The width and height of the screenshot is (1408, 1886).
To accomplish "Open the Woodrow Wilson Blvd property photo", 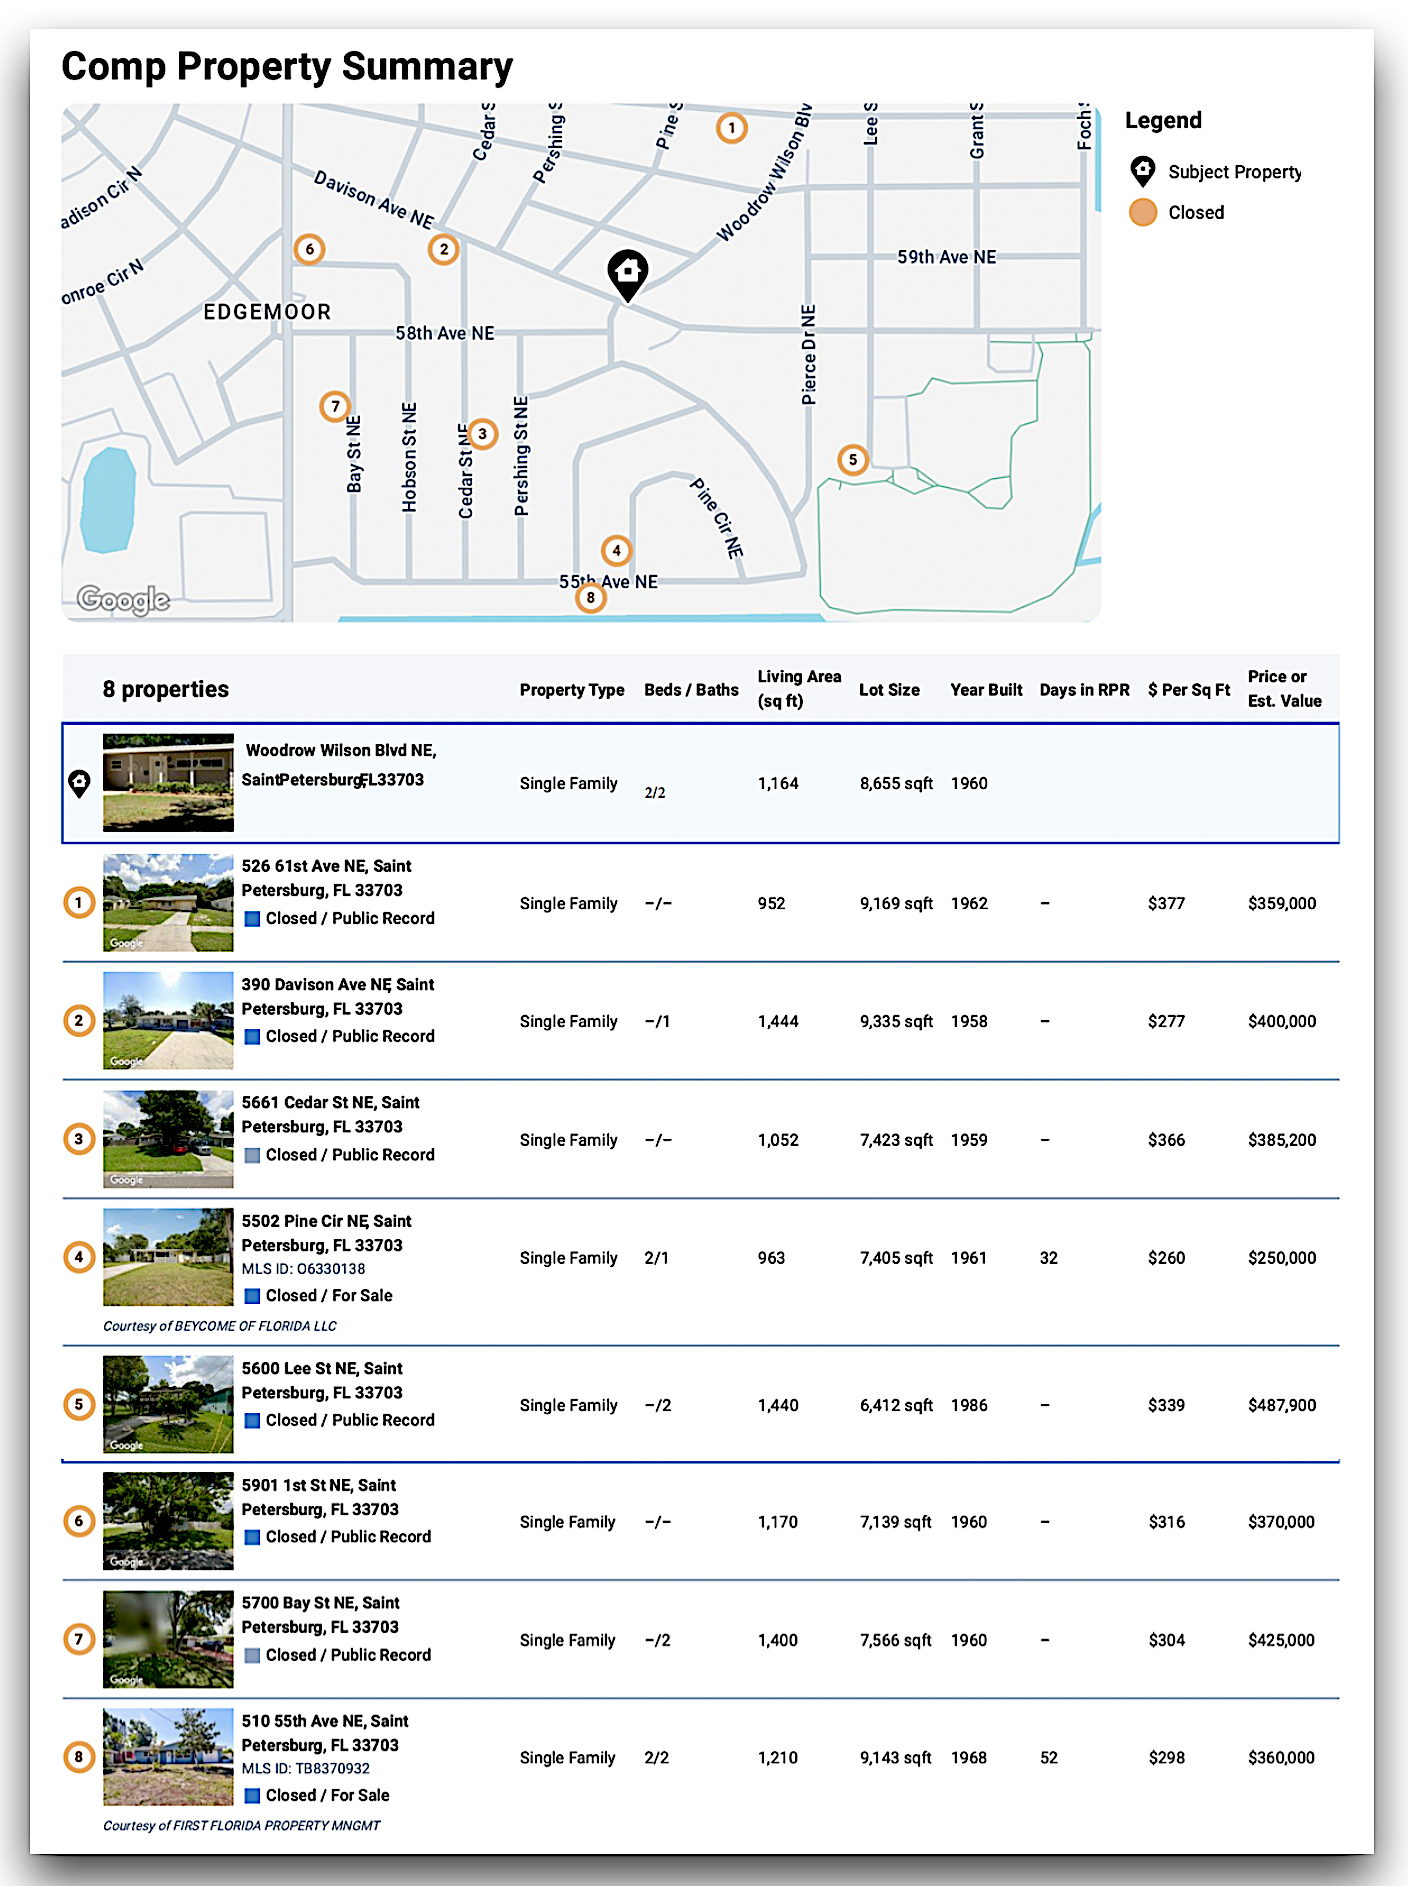I will (168, 783).
